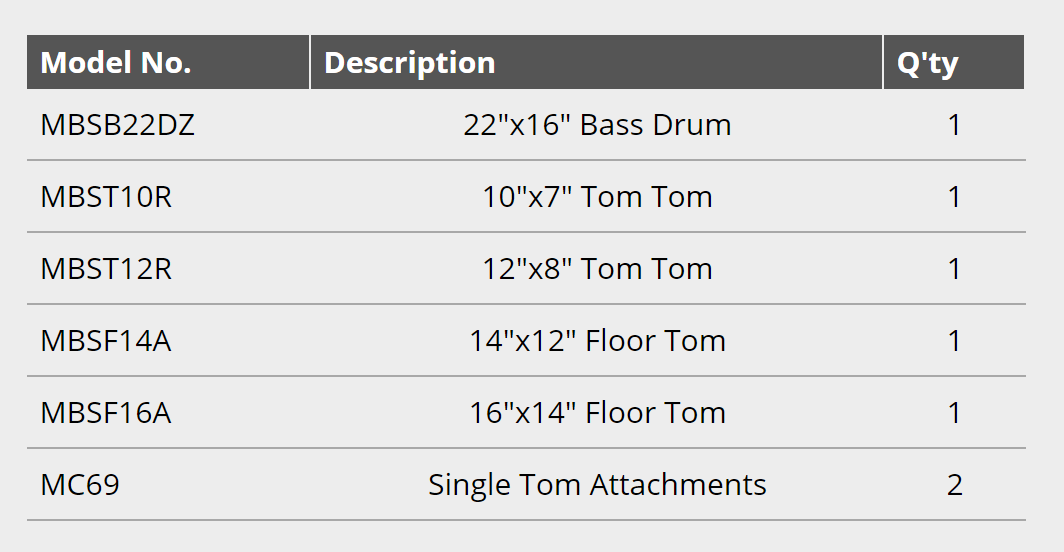Click the quantity value for Bass Drum
Viewport: 1064px width, 552px height.
coord(954,125)
